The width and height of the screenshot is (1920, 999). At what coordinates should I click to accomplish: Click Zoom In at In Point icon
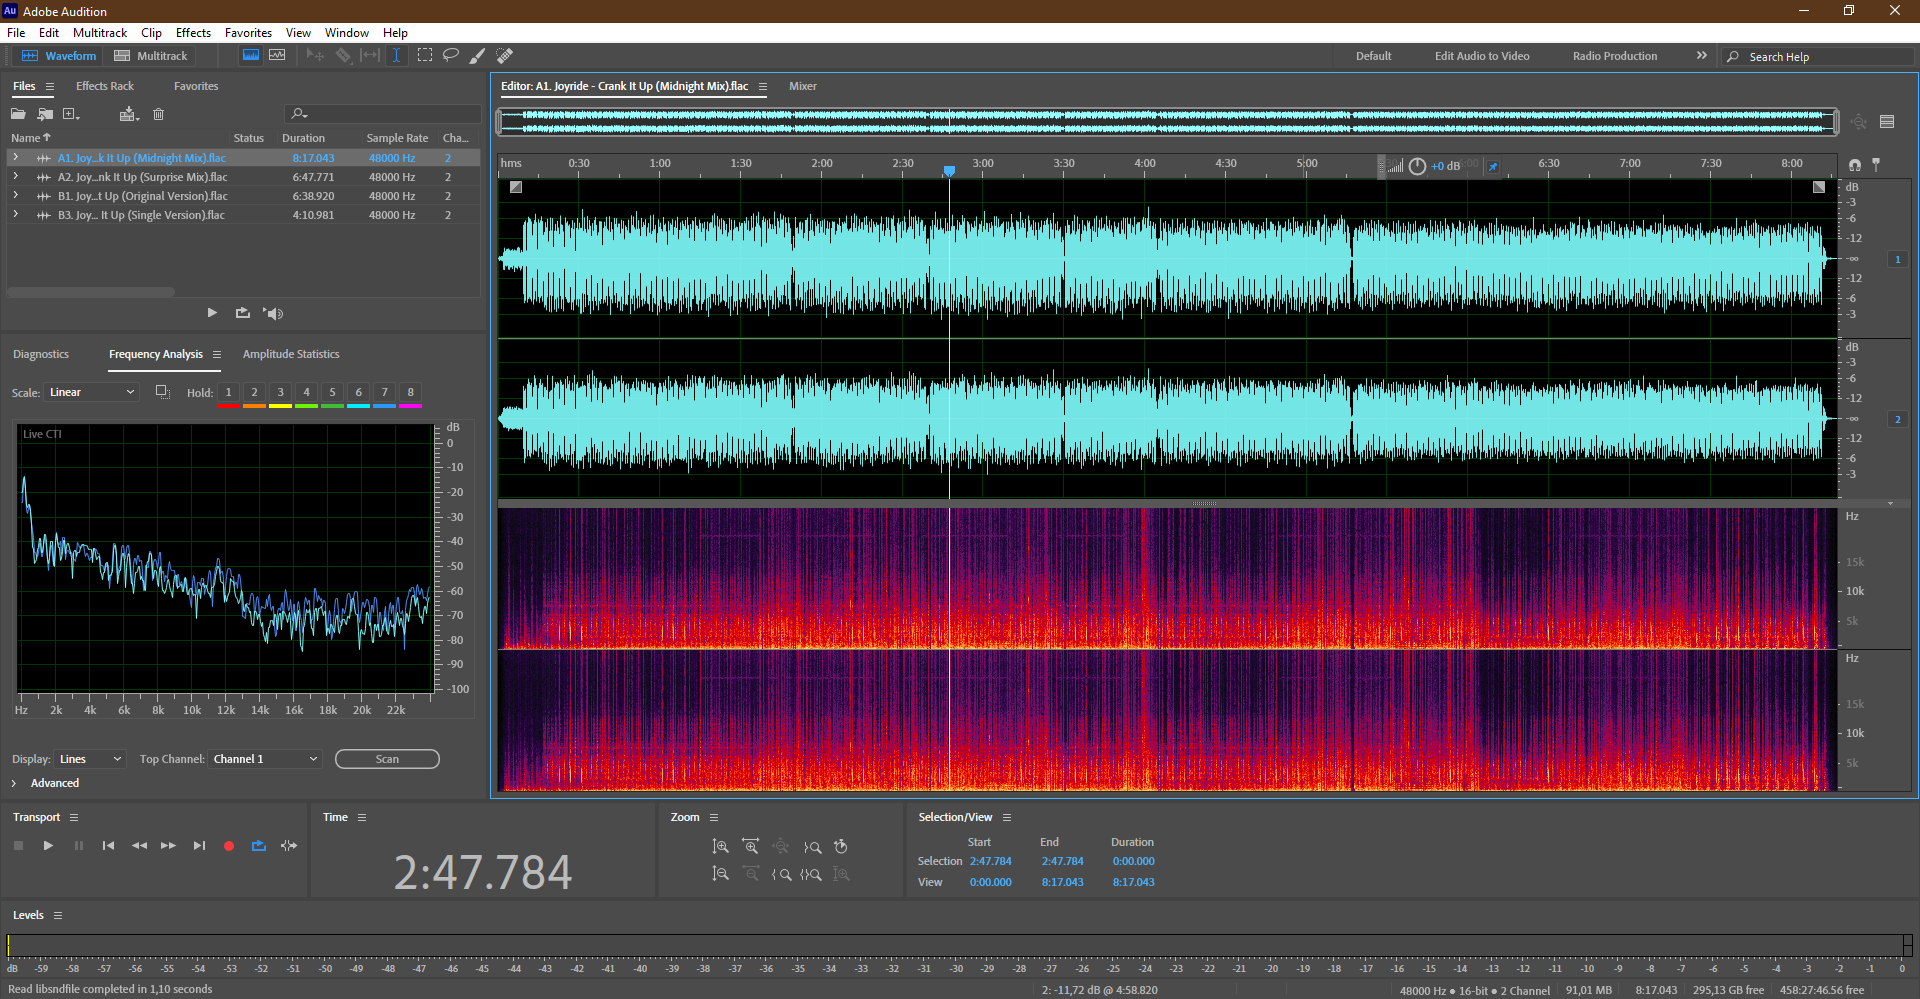(x=781, y=874)
